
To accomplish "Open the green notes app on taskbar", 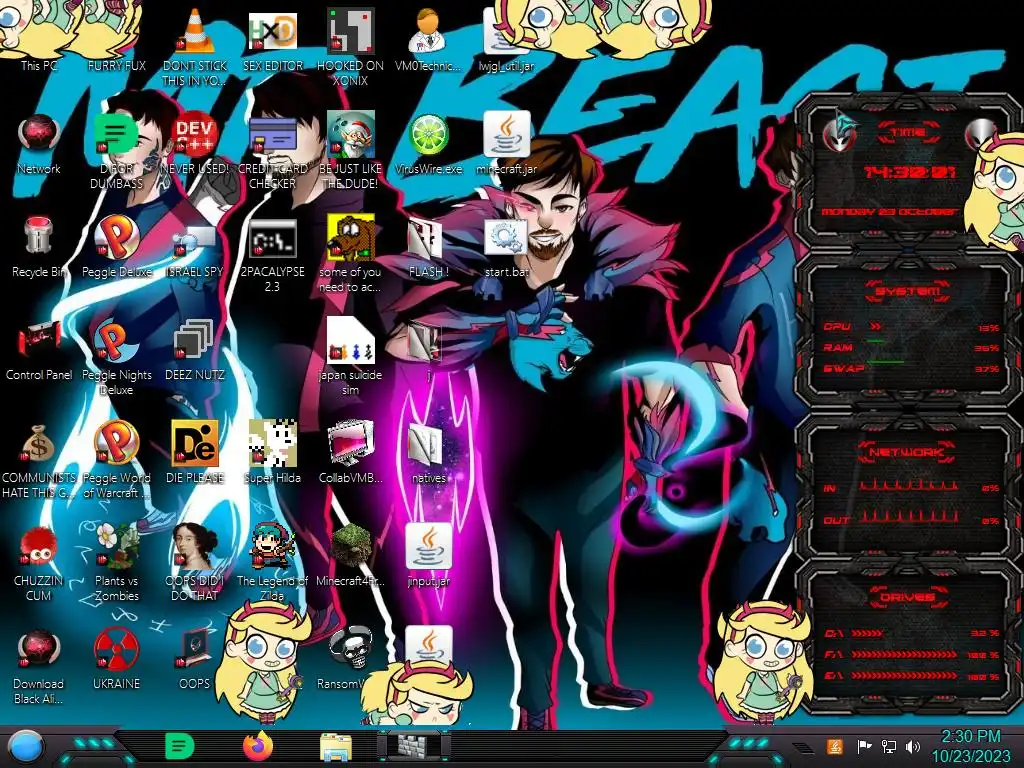I will pyautogui.click(x=180, y=746).
